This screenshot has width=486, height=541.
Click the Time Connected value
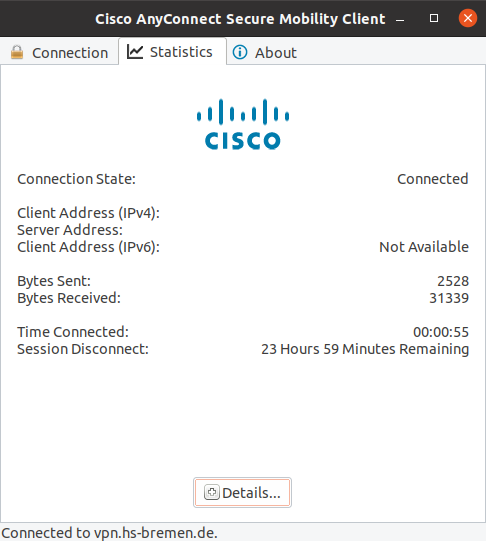pyautogui.click(x=441, y=332)
